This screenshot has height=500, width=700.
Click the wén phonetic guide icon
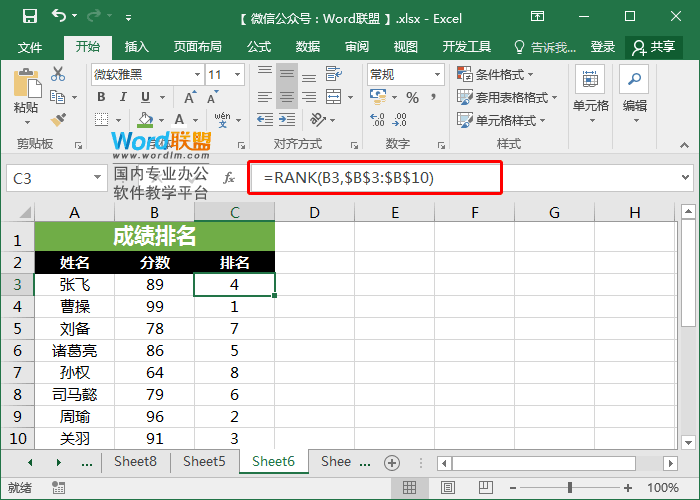(x=222, y=120)
